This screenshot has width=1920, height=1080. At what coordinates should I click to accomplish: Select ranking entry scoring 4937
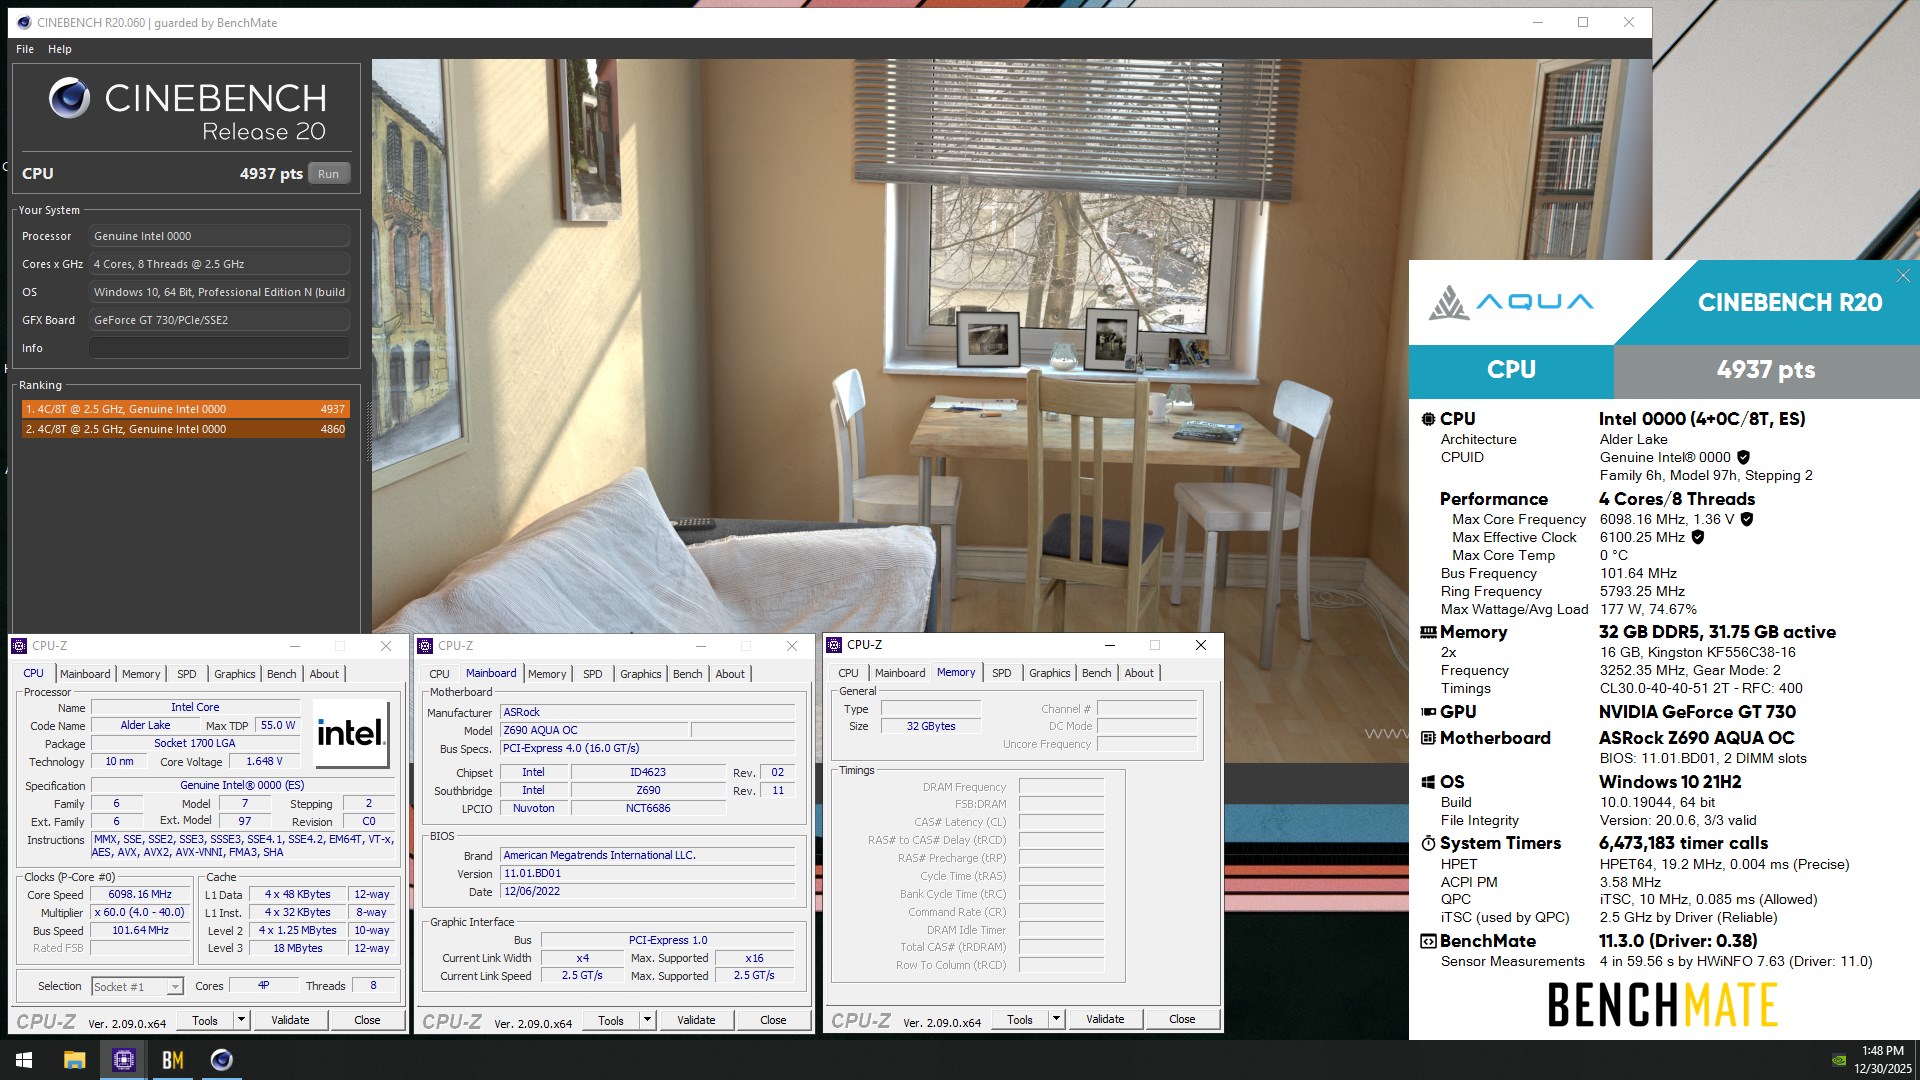coord(186,409)
